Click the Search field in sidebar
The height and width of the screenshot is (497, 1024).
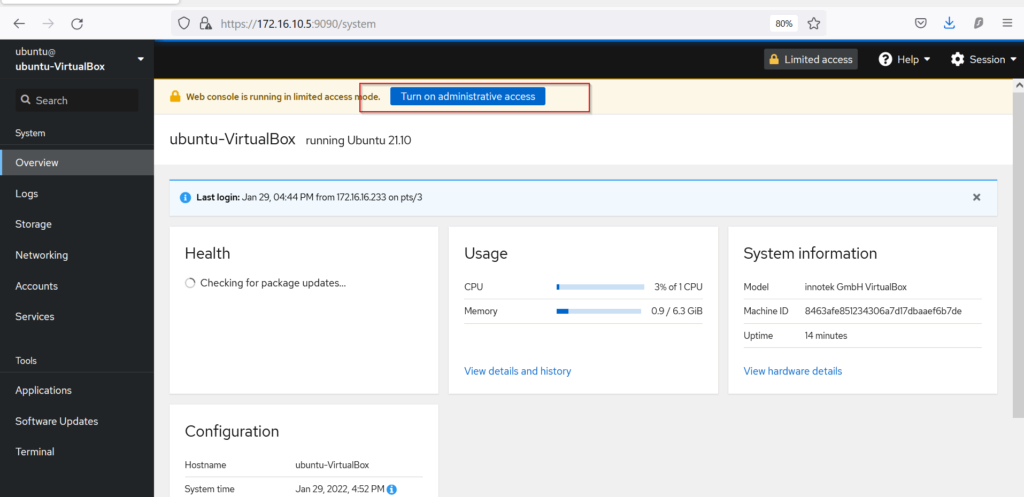click(x=77, y=101)
